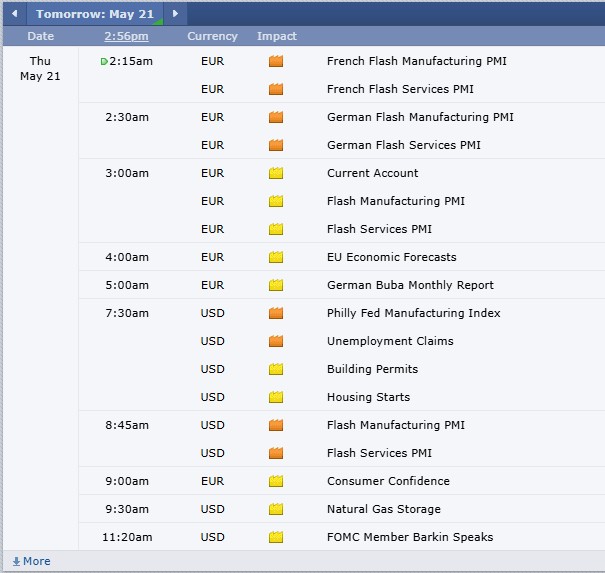Click the Currency column header
This screenshot has width=605, height=573.
point(212,36)
